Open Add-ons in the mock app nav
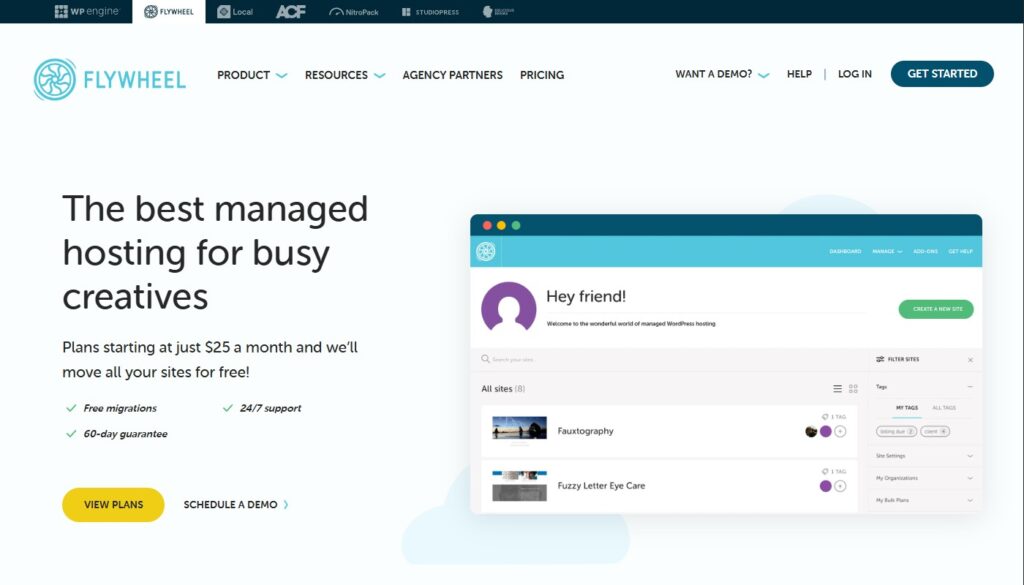1024x585 pixels. tap(925, 251)
